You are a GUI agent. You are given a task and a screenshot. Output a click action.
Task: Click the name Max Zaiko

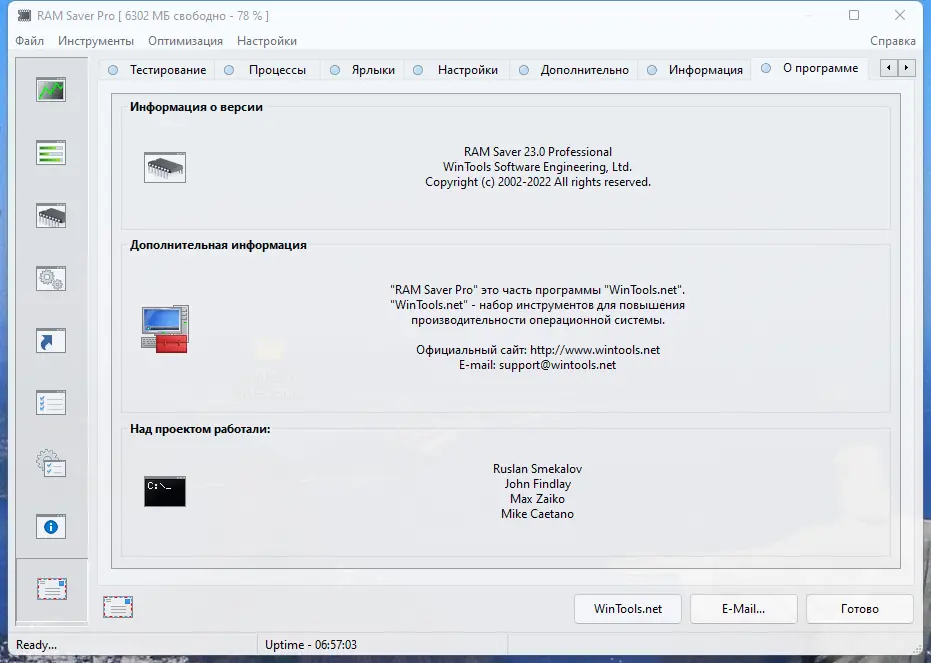click(537, 499)
